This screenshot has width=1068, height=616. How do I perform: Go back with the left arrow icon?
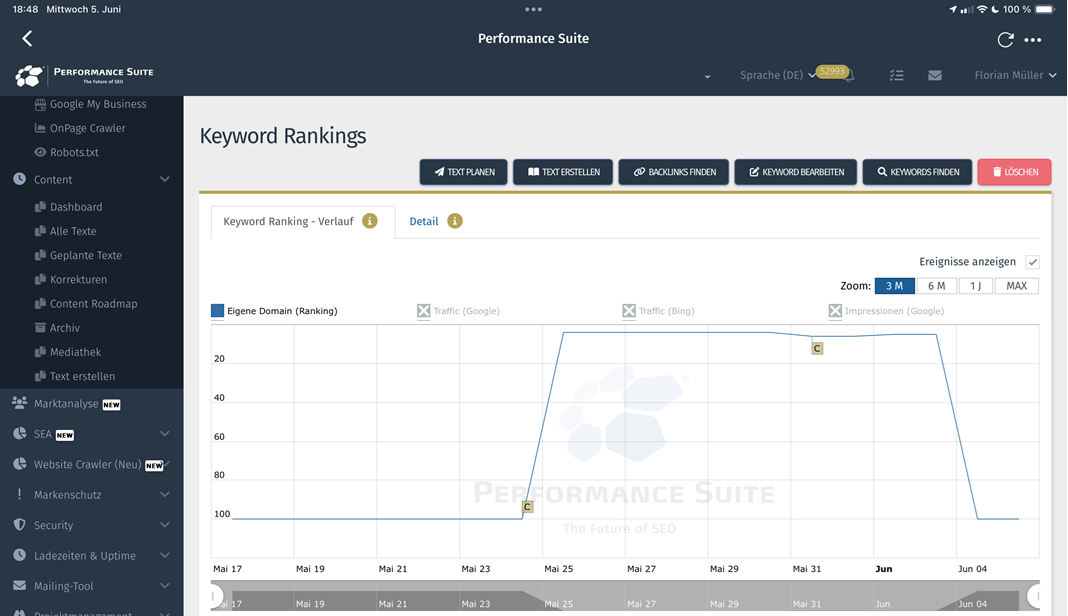coord(27,38)
